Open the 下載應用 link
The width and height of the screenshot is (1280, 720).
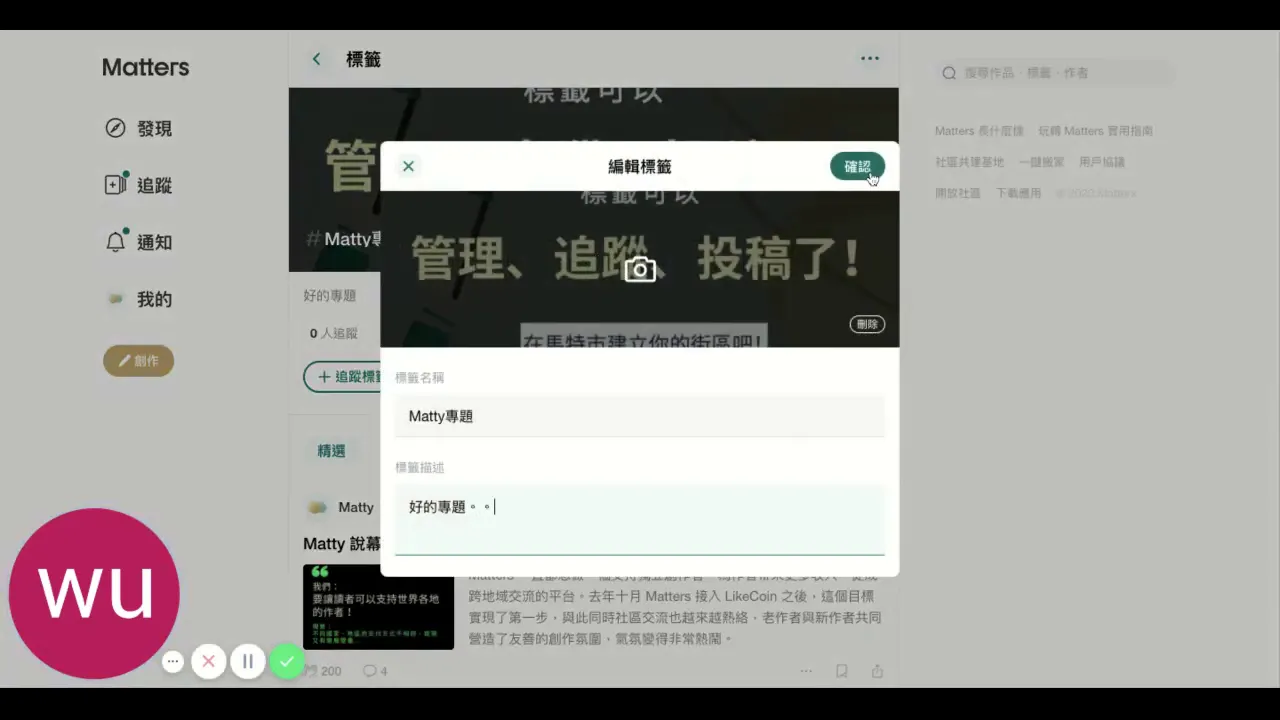[1018, 193]
